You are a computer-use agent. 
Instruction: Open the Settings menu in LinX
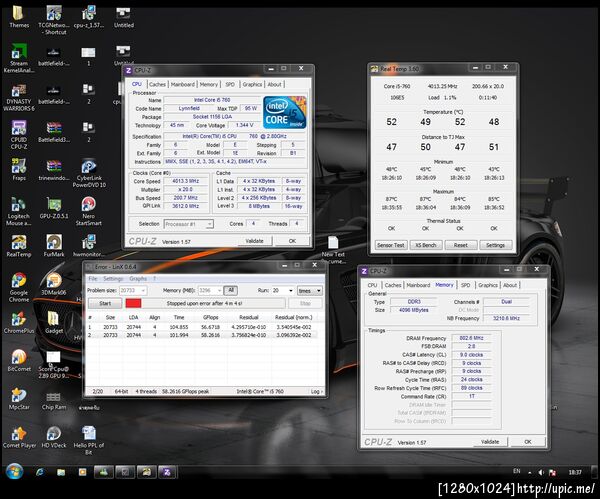coord(113,279)
